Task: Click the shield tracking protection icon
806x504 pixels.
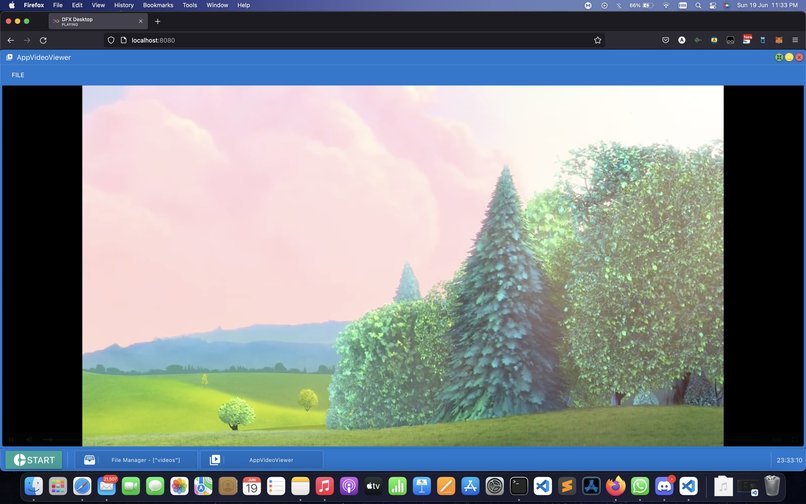Action: click(x=111, y=40)
